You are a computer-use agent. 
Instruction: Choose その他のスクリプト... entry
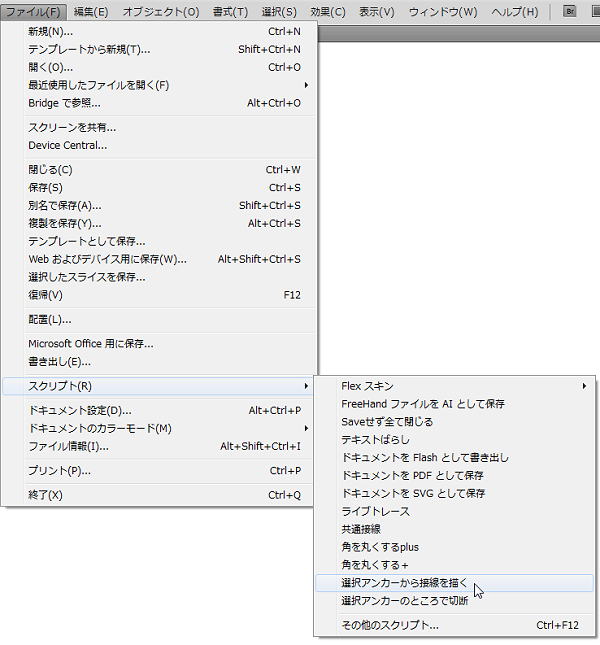(x=390, y=625)
